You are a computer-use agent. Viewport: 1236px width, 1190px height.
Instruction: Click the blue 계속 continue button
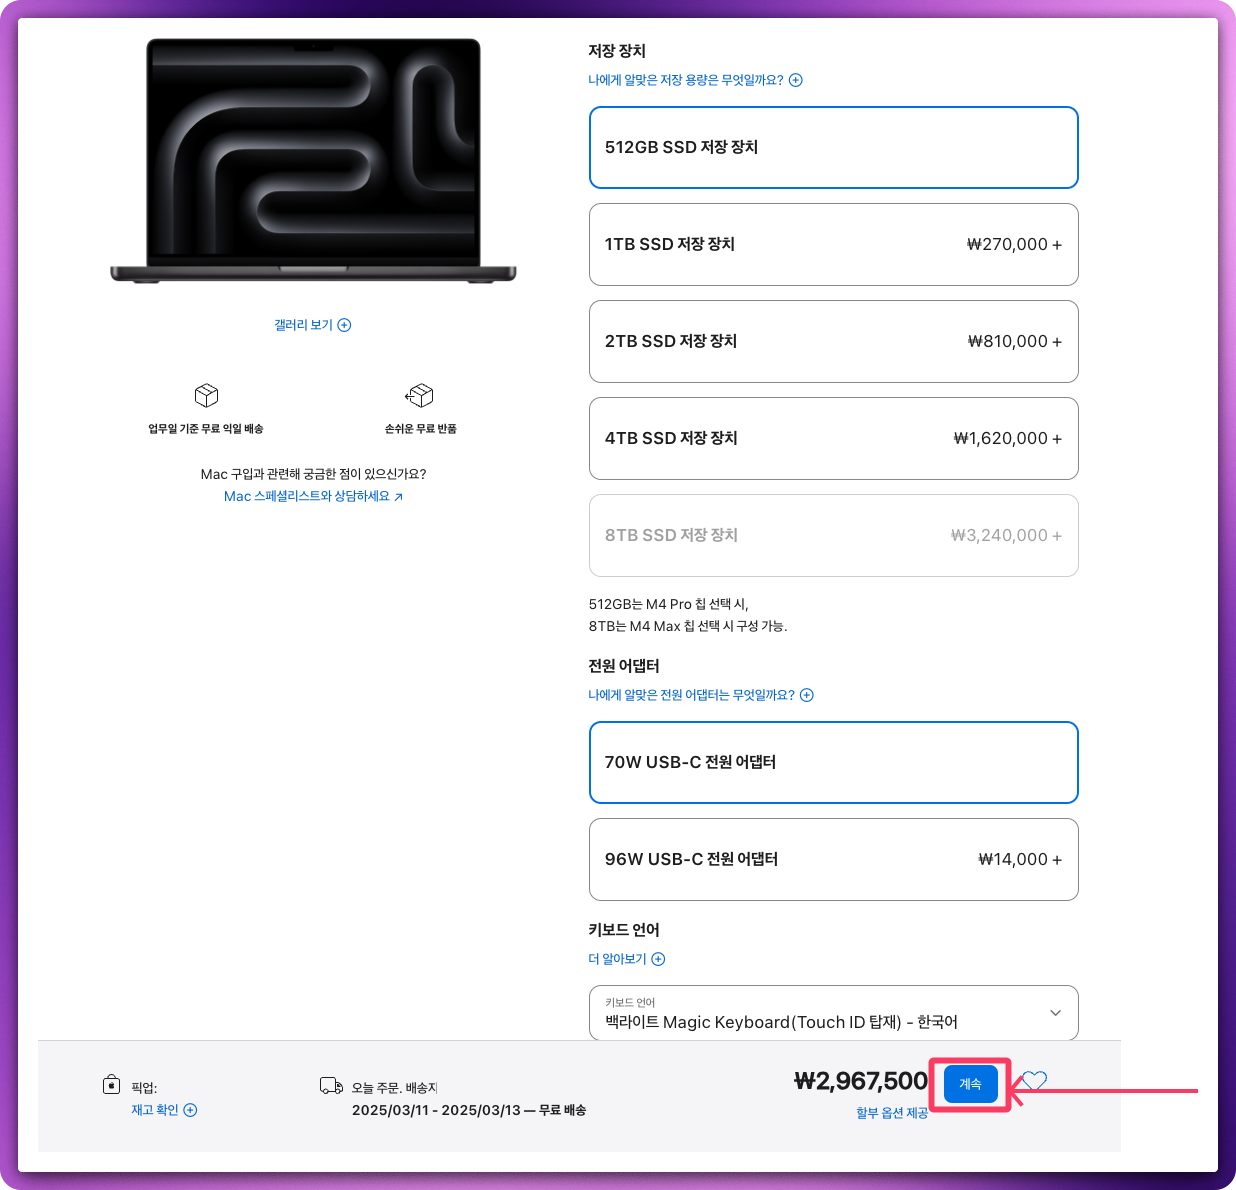pyautogui.click(x=970, y=1084)
